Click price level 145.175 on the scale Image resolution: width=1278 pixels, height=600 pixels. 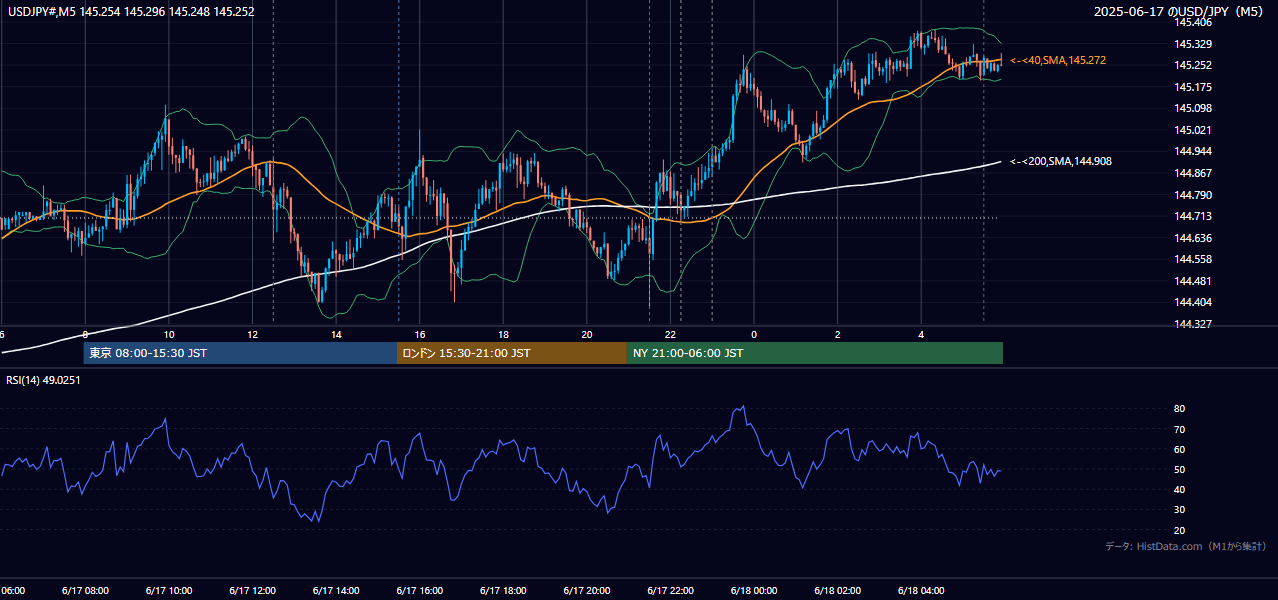pos(1193,87)
